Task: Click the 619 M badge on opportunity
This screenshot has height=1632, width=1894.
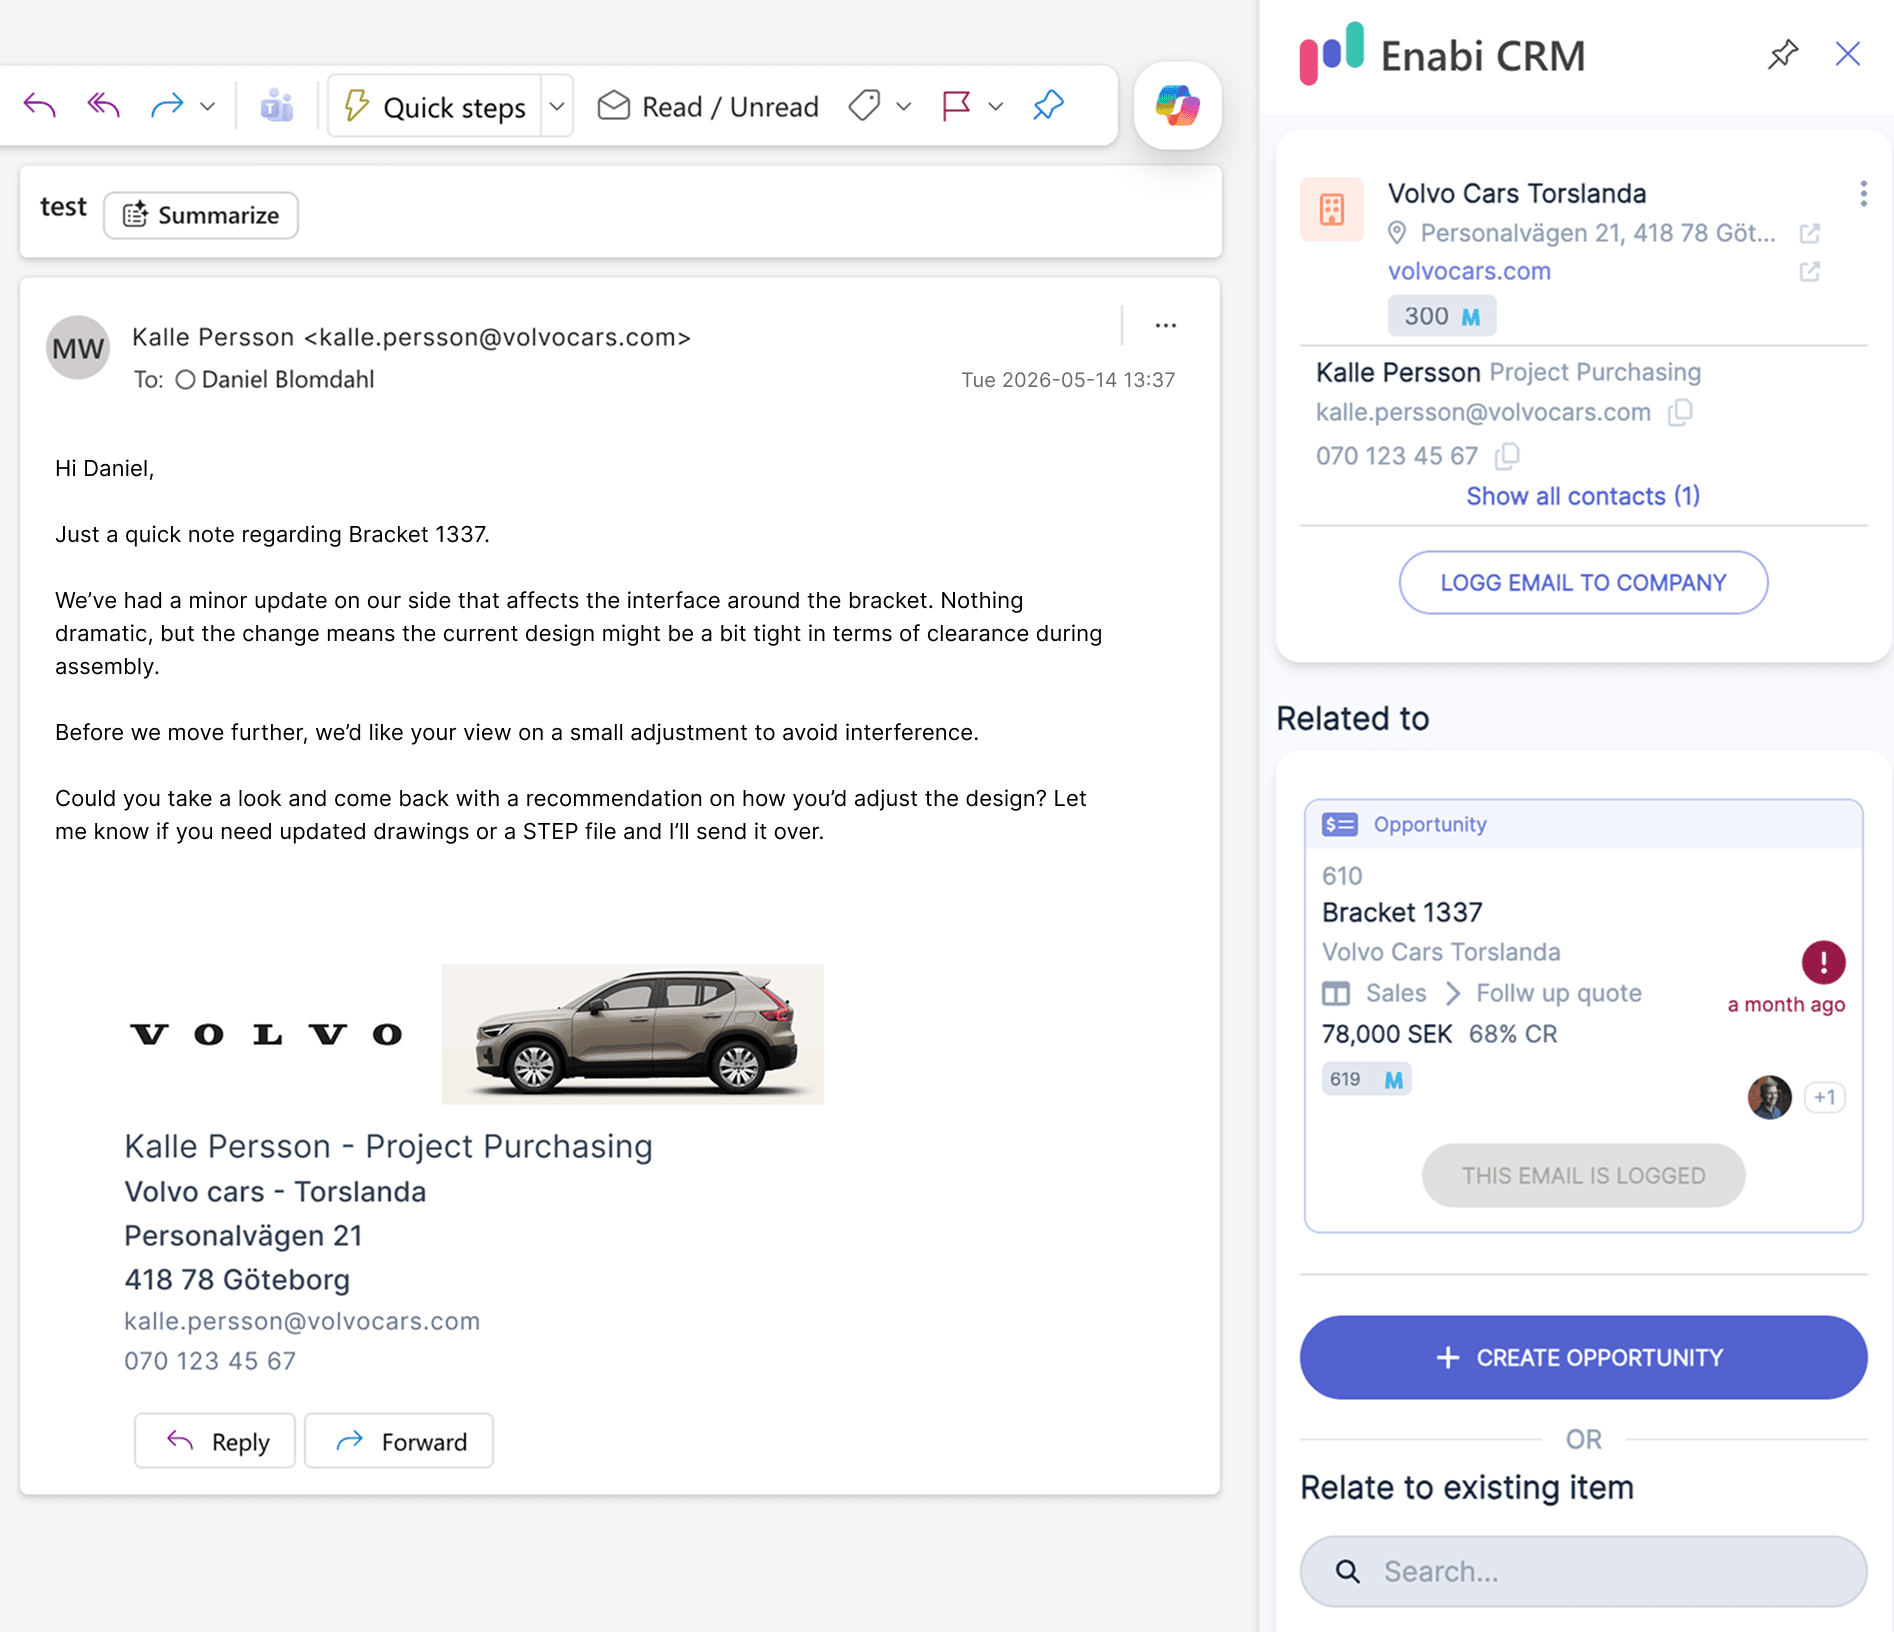Action: (x=1366, y=1079)
